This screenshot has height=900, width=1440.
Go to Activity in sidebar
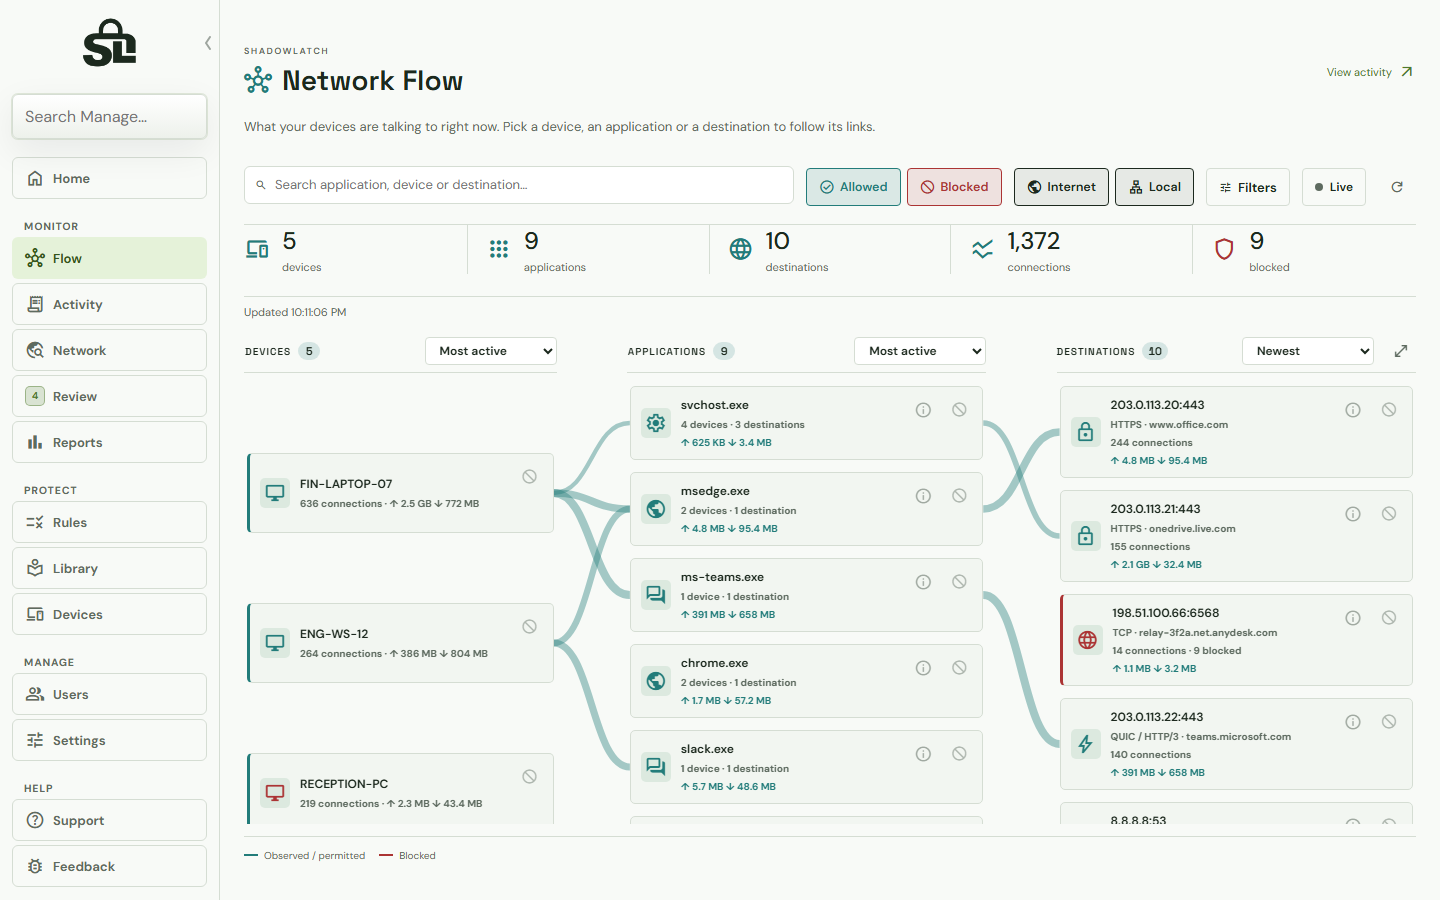pos(109,304)
